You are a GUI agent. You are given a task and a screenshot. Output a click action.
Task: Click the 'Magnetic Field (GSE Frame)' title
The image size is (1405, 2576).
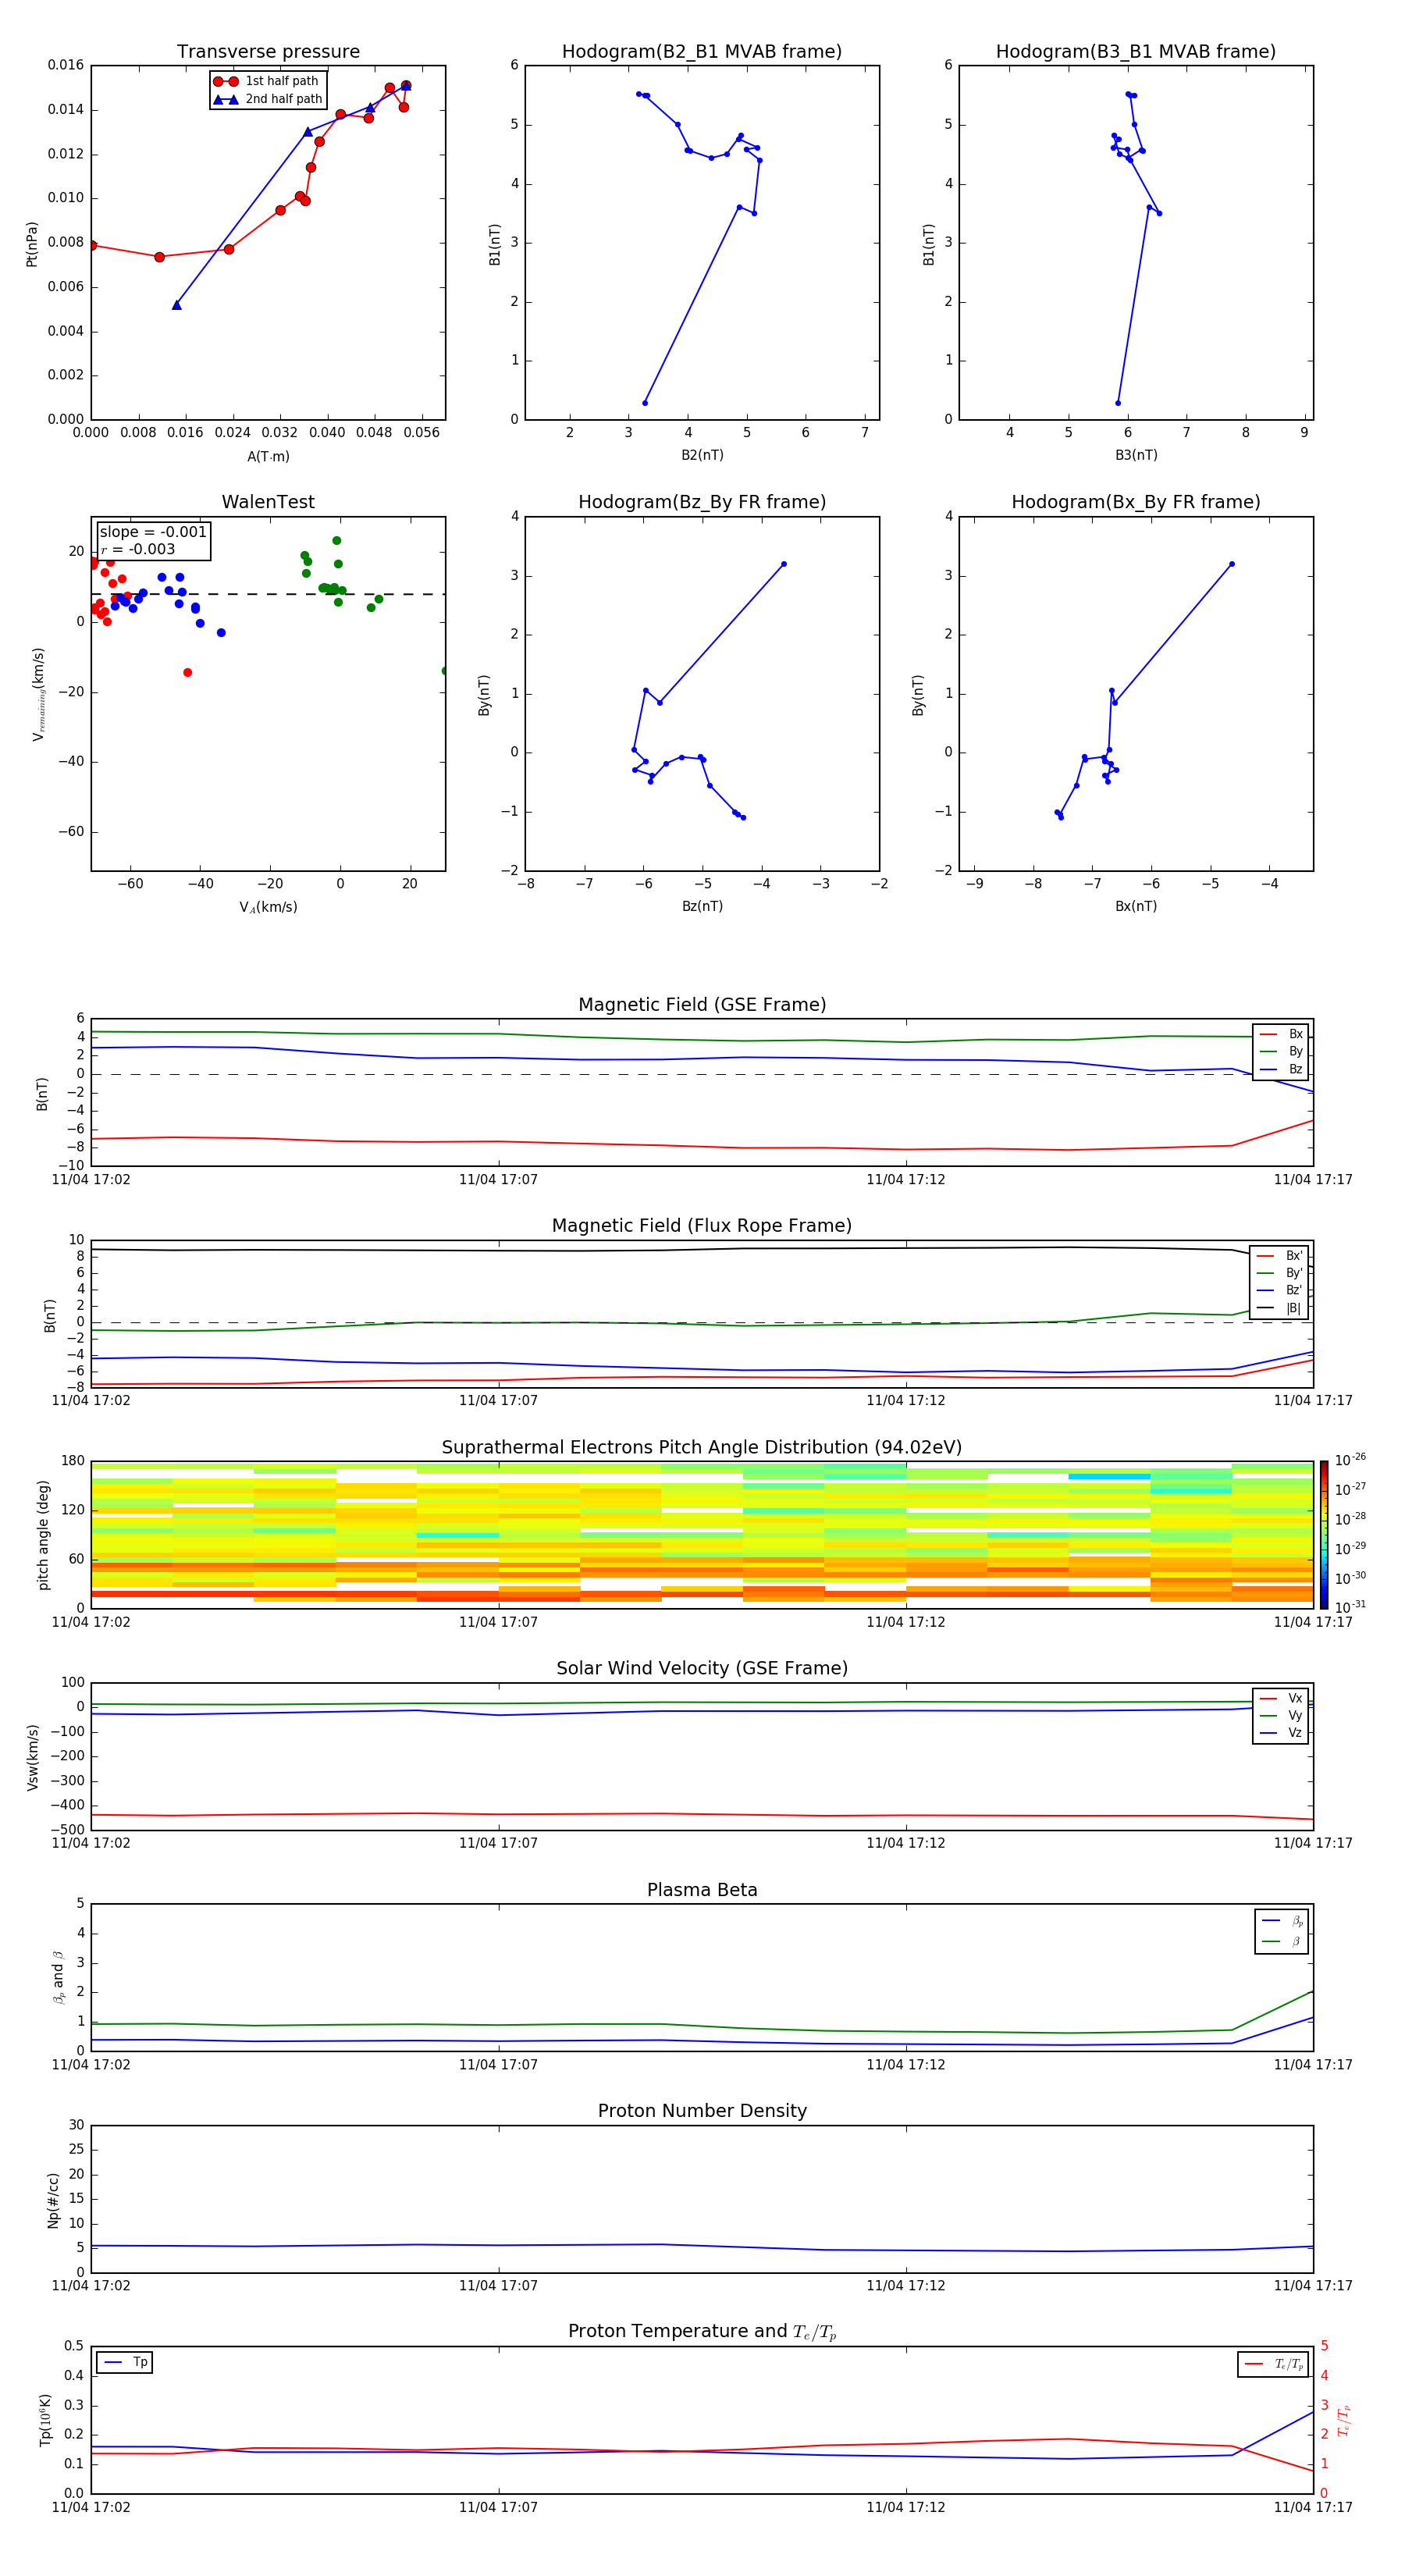[x=702, y=1005]
